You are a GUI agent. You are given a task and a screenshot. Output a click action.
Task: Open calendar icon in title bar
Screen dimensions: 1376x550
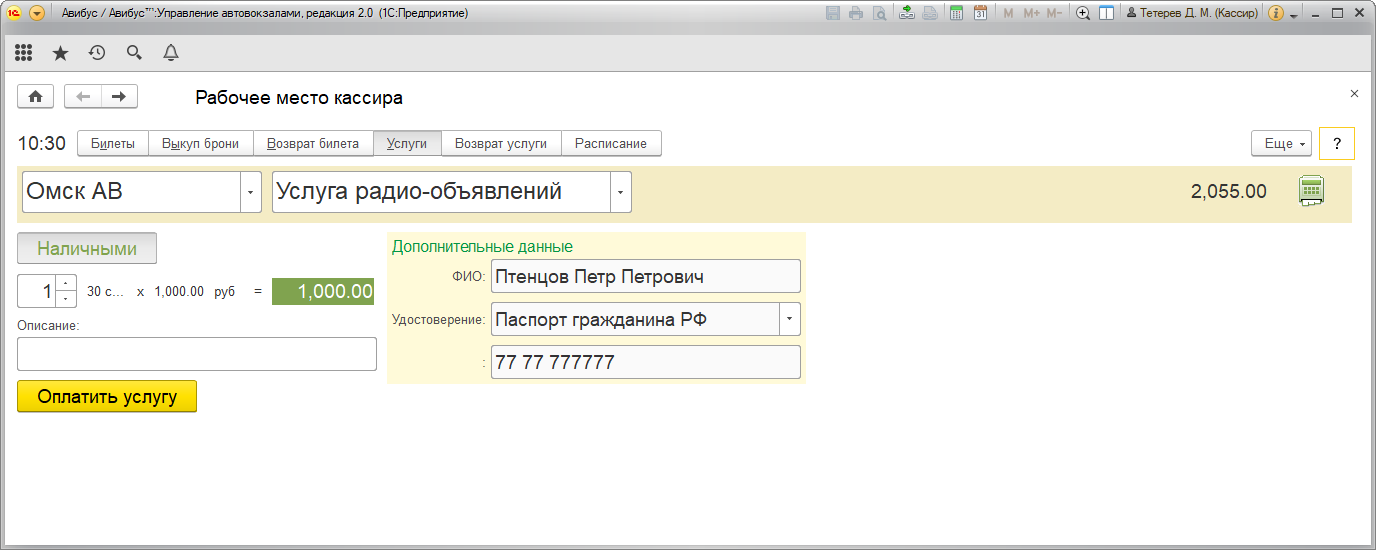pyautogui.click(x=980, y=14)
